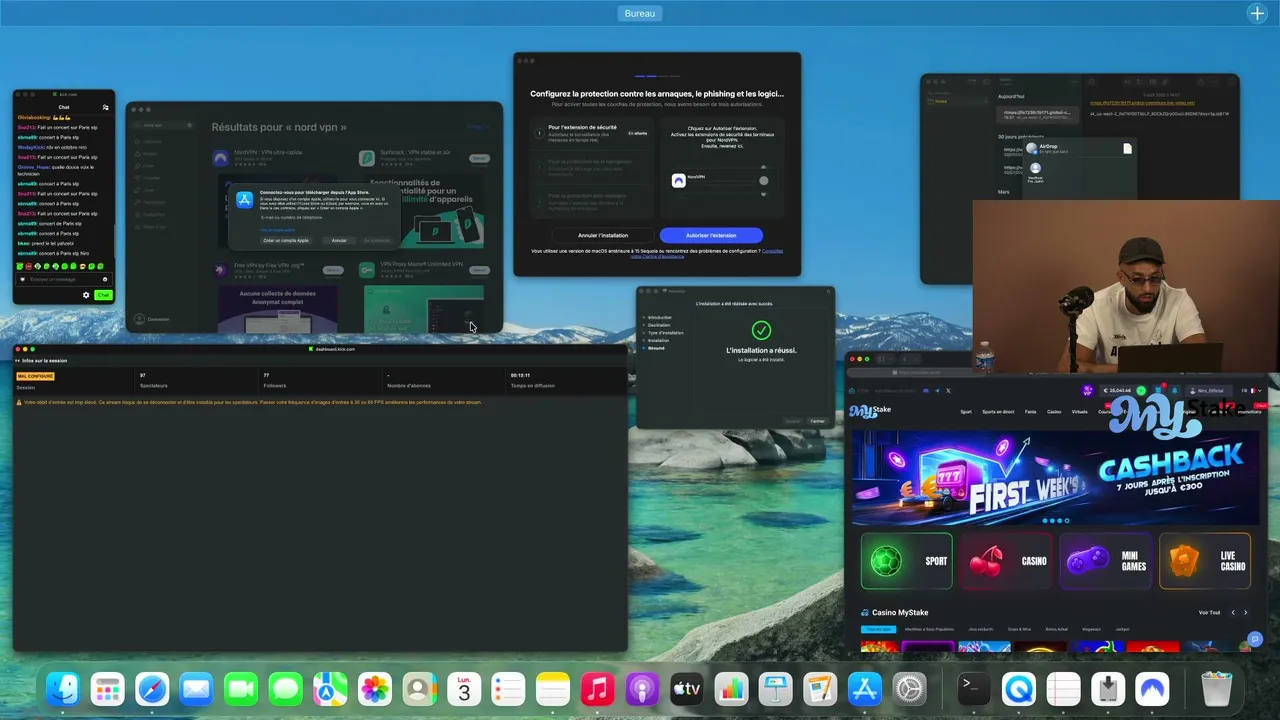The width and height of the screenshot is (1280, 720).
Task: Open the FR language dropdown on MyStake
Action: 1252,390
